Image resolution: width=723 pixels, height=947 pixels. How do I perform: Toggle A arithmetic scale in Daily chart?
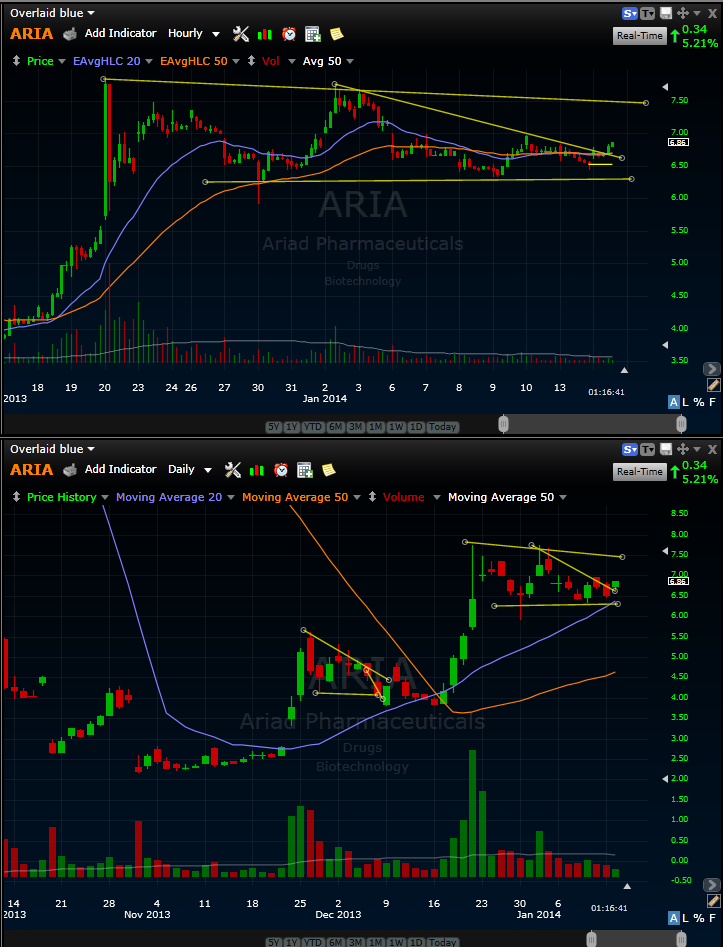click(x=673, y=918)
